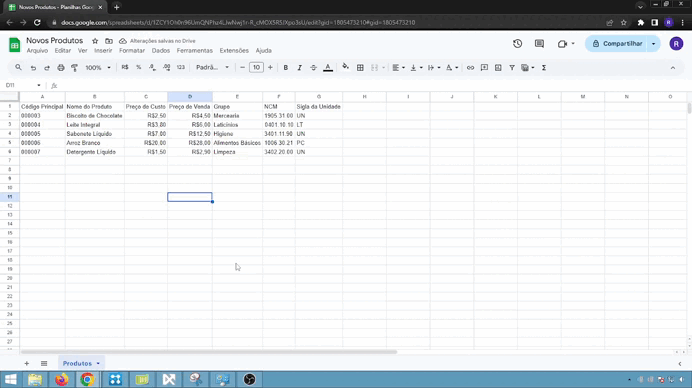This screenshot has width=692, height=388.
Task: Click the font size input field
Action: click(256, 68)
